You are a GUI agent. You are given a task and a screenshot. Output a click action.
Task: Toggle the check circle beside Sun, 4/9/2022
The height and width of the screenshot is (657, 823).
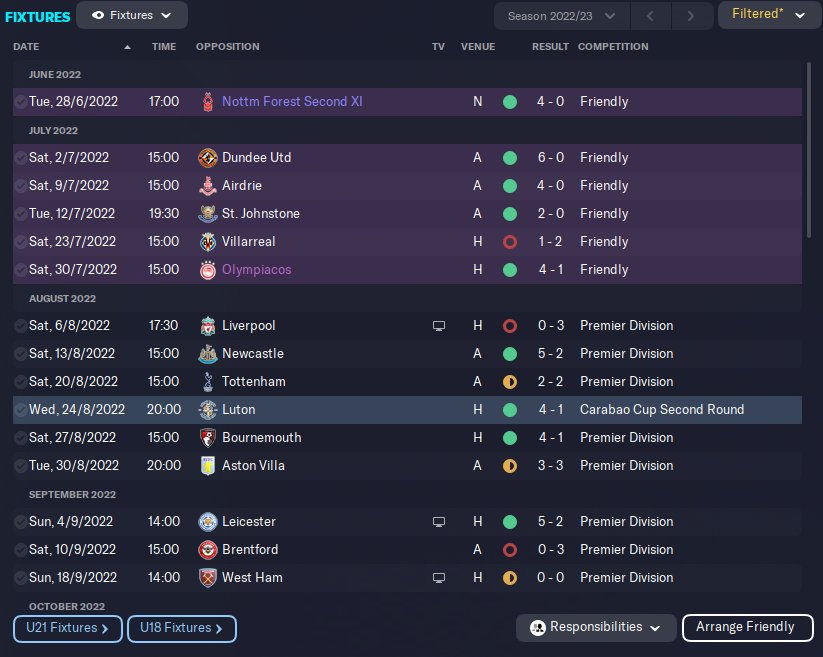click(x=21, y=522)
